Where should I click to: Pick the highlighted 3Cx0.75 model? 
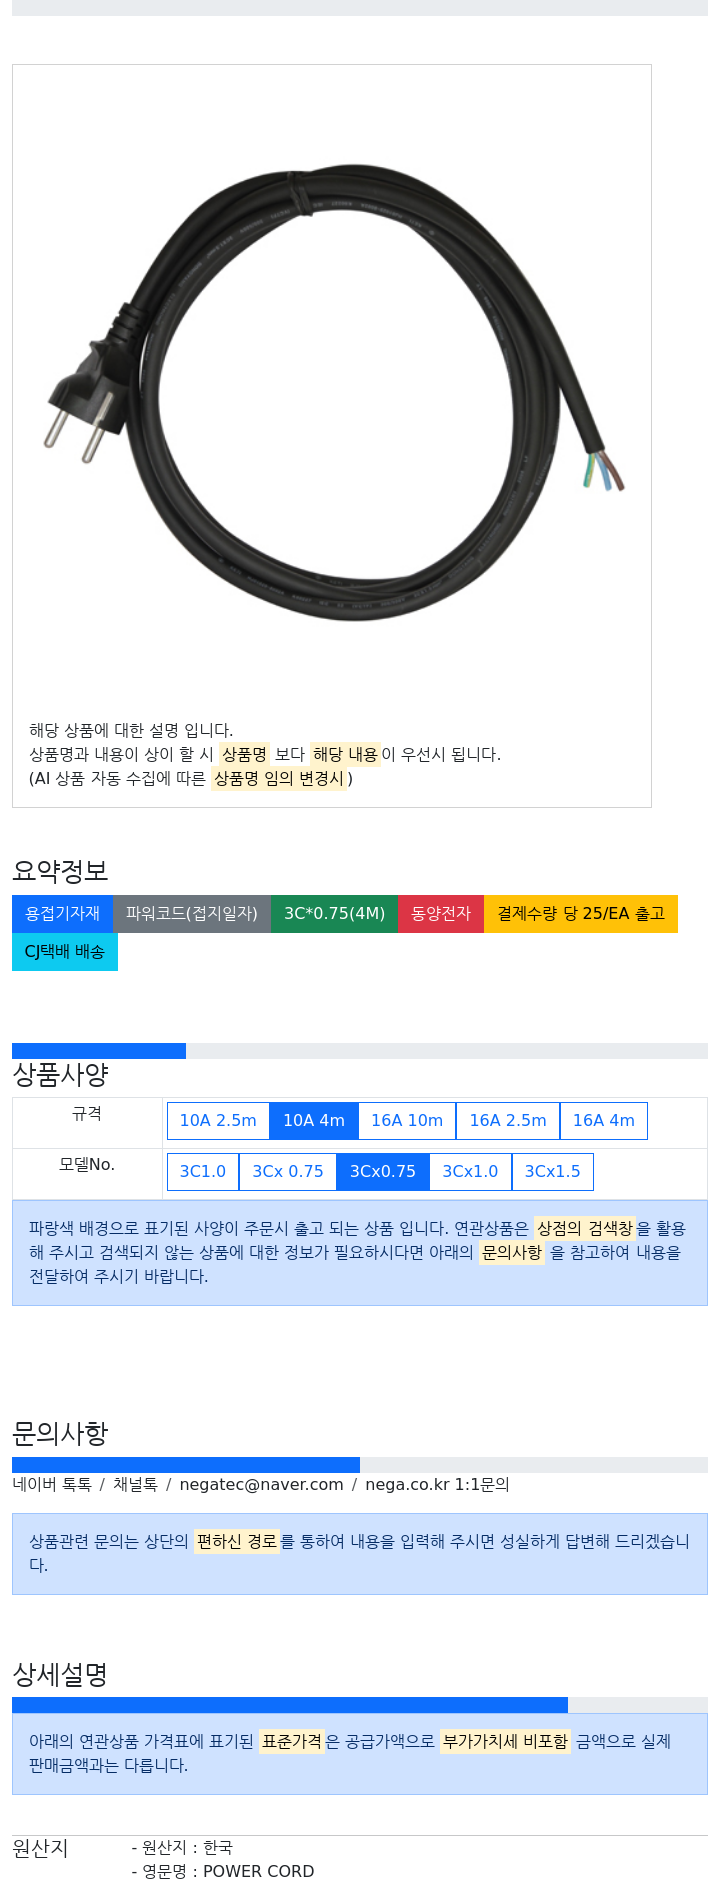(x=383, y=1172)
